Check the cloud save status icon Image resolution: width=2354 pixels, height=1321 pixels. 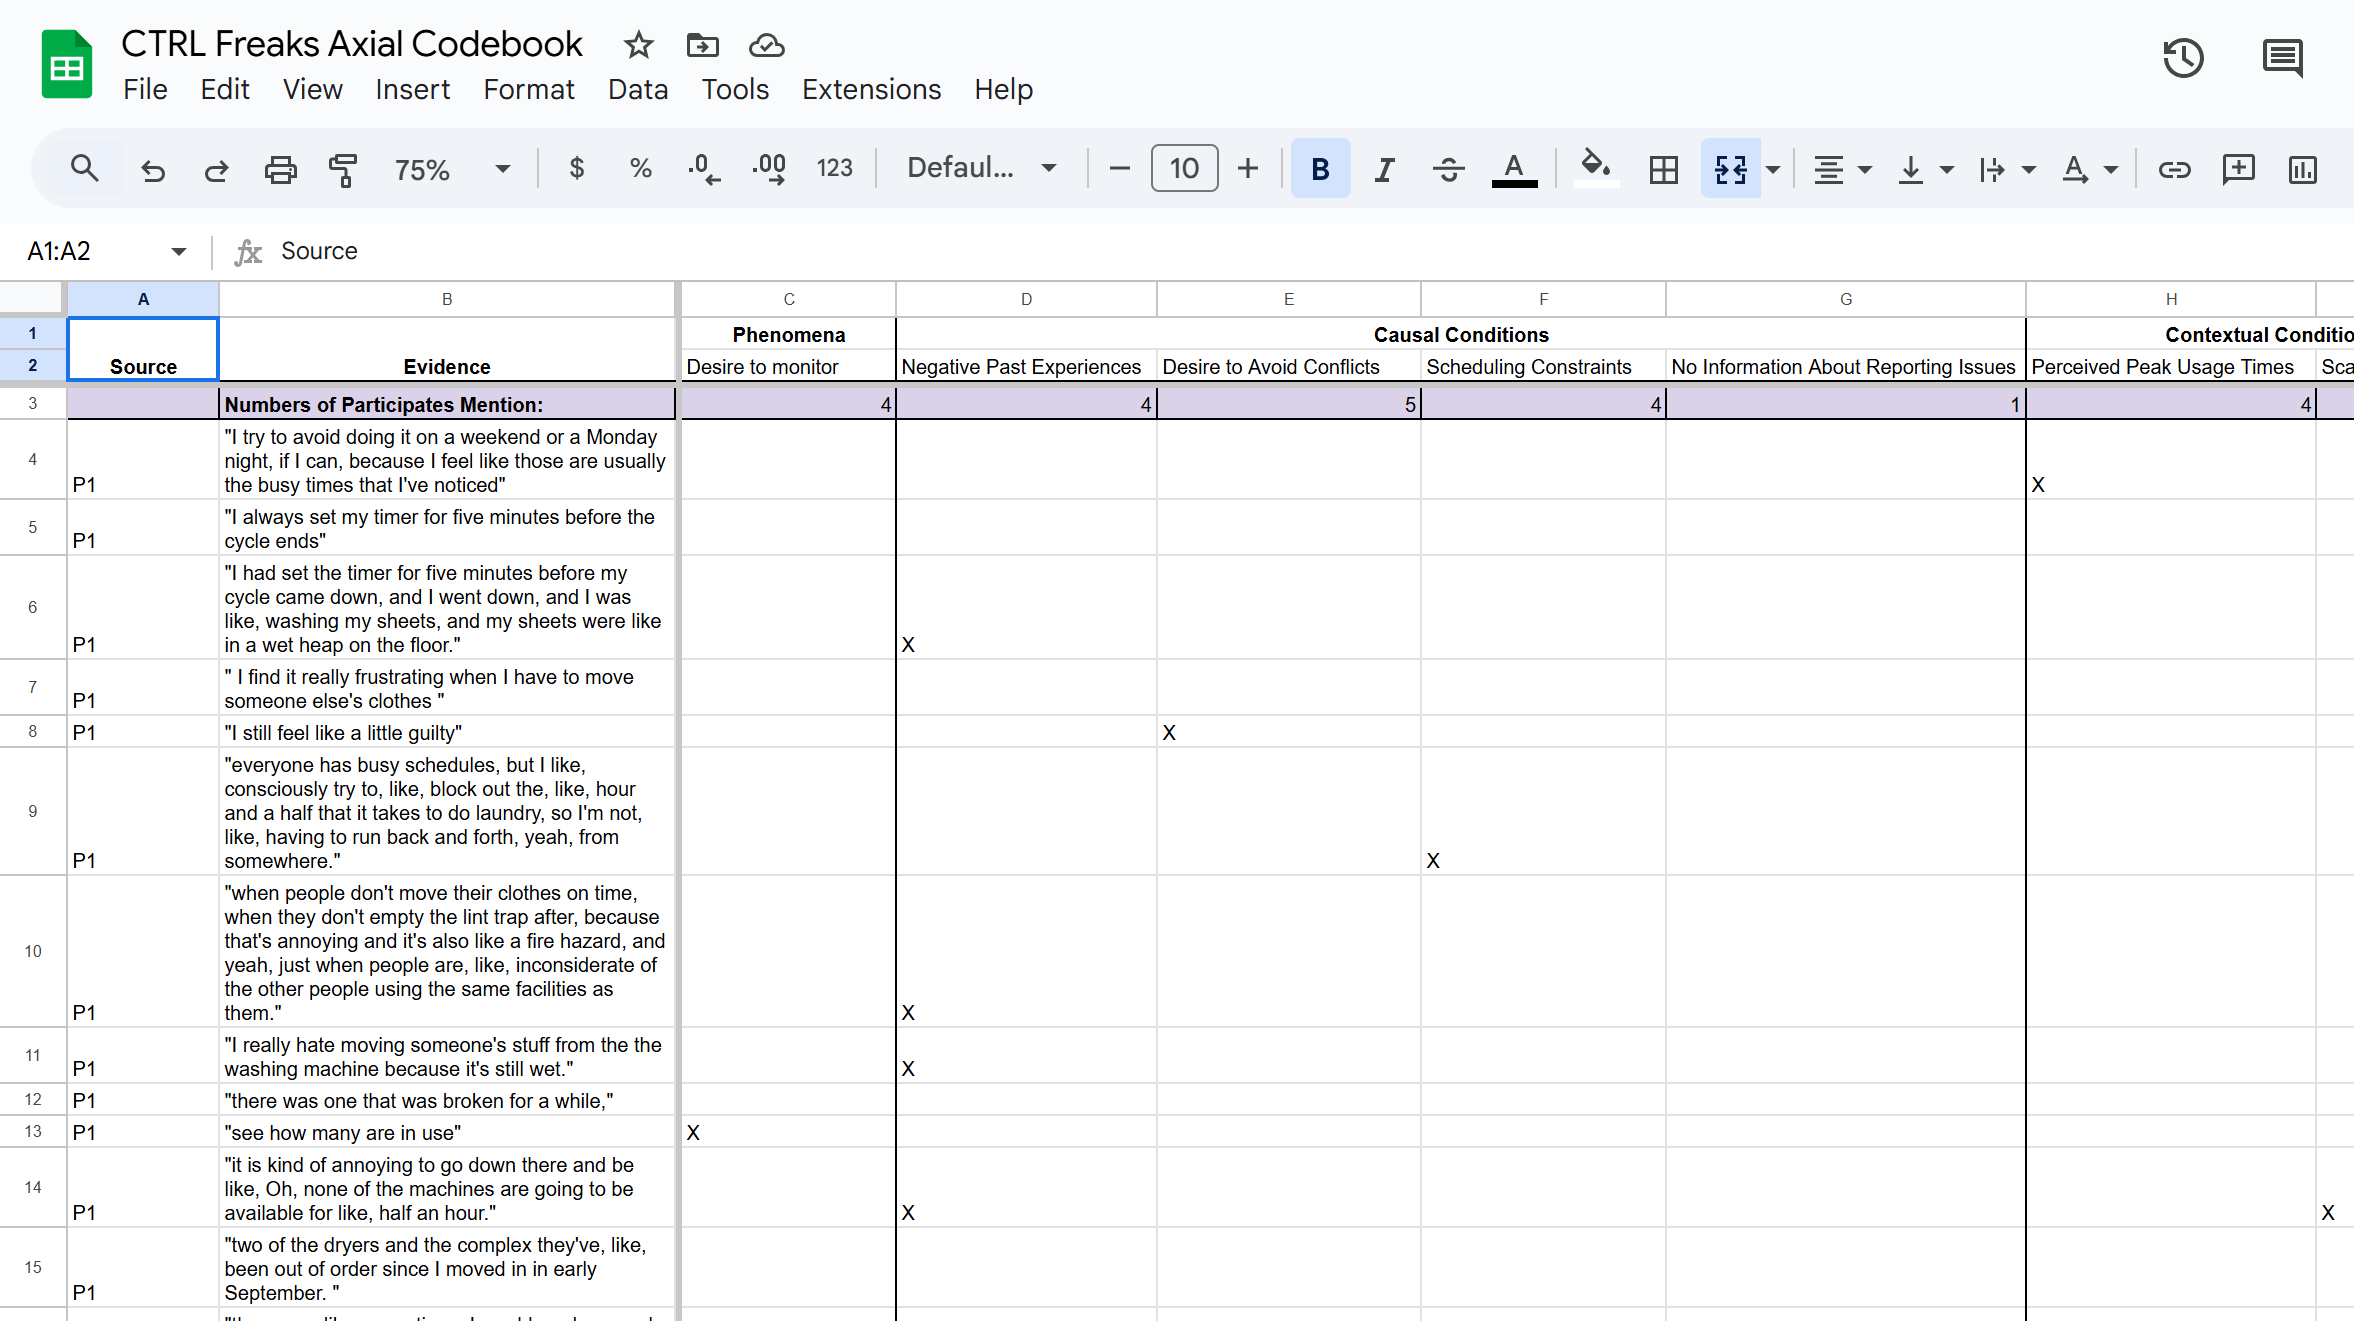[x=766, y=45]
